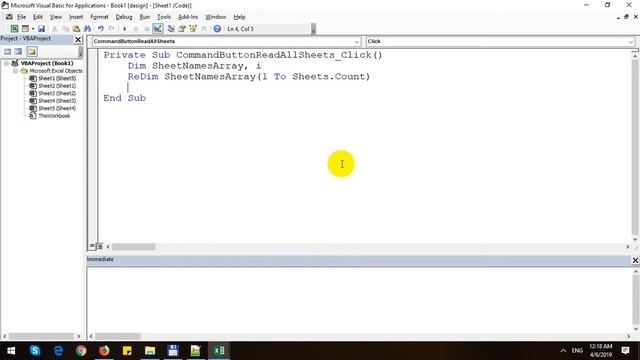Select Sheet1 (Sheet5) in project tree
640x360 pixels.
tap(57, 78)
